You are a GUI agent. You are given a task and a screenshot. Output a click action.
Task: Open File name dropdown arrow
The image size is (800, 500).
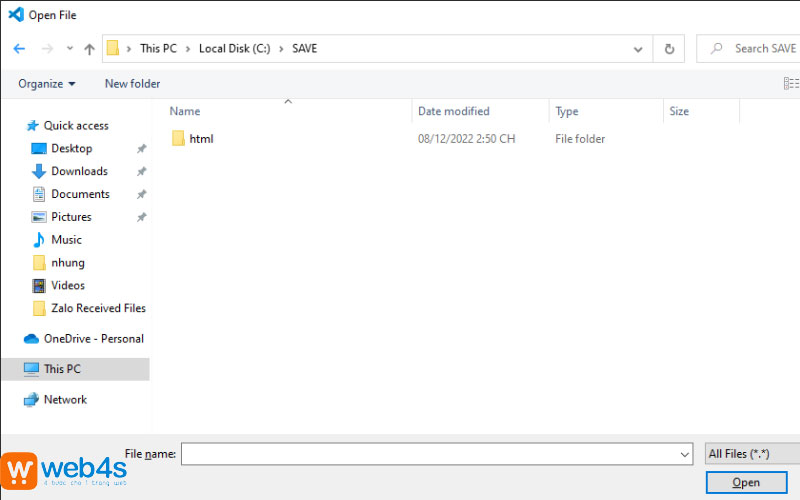684,454
